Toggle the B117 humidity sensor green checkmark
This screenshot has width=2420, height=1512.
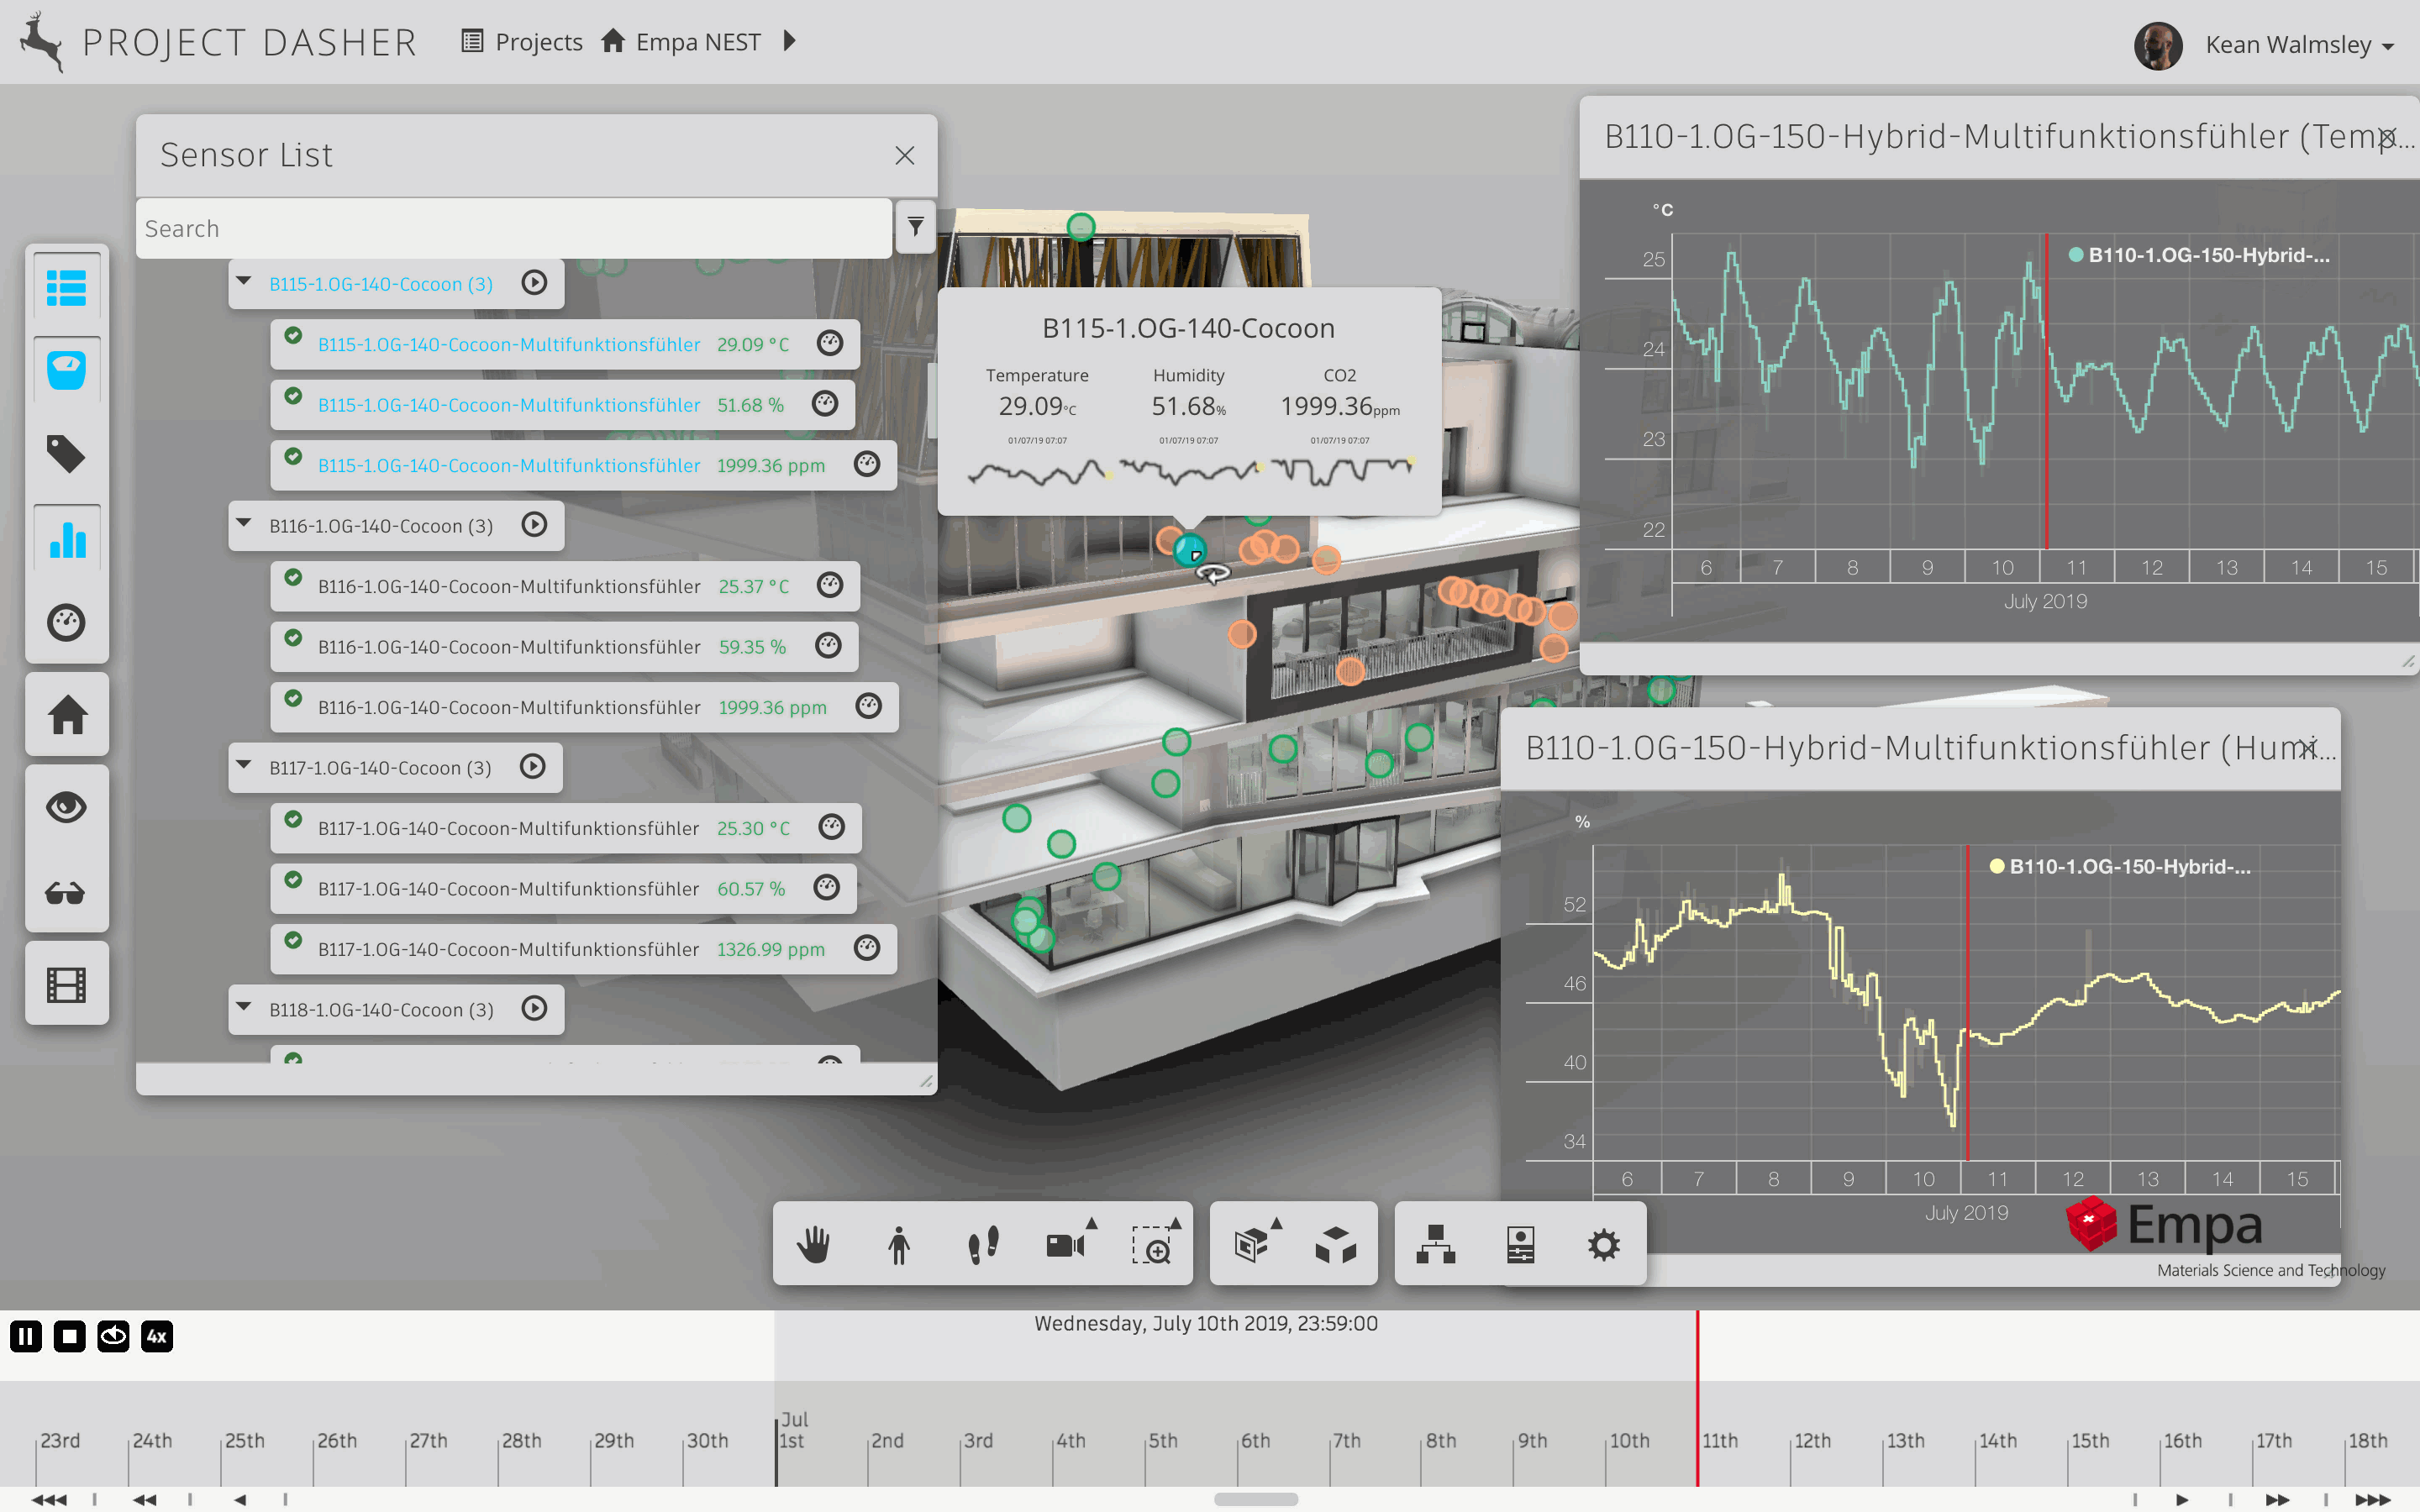pyautogui.click(x=293, y=880)
